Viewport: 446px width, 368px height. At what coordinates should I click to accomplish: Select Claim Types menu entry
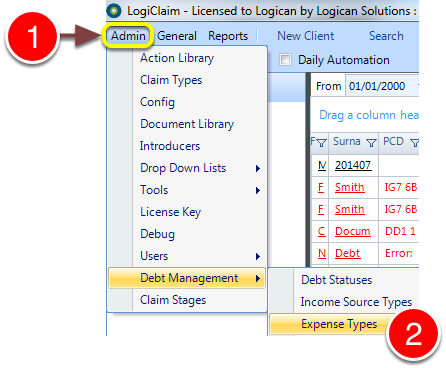click(187, 80)
